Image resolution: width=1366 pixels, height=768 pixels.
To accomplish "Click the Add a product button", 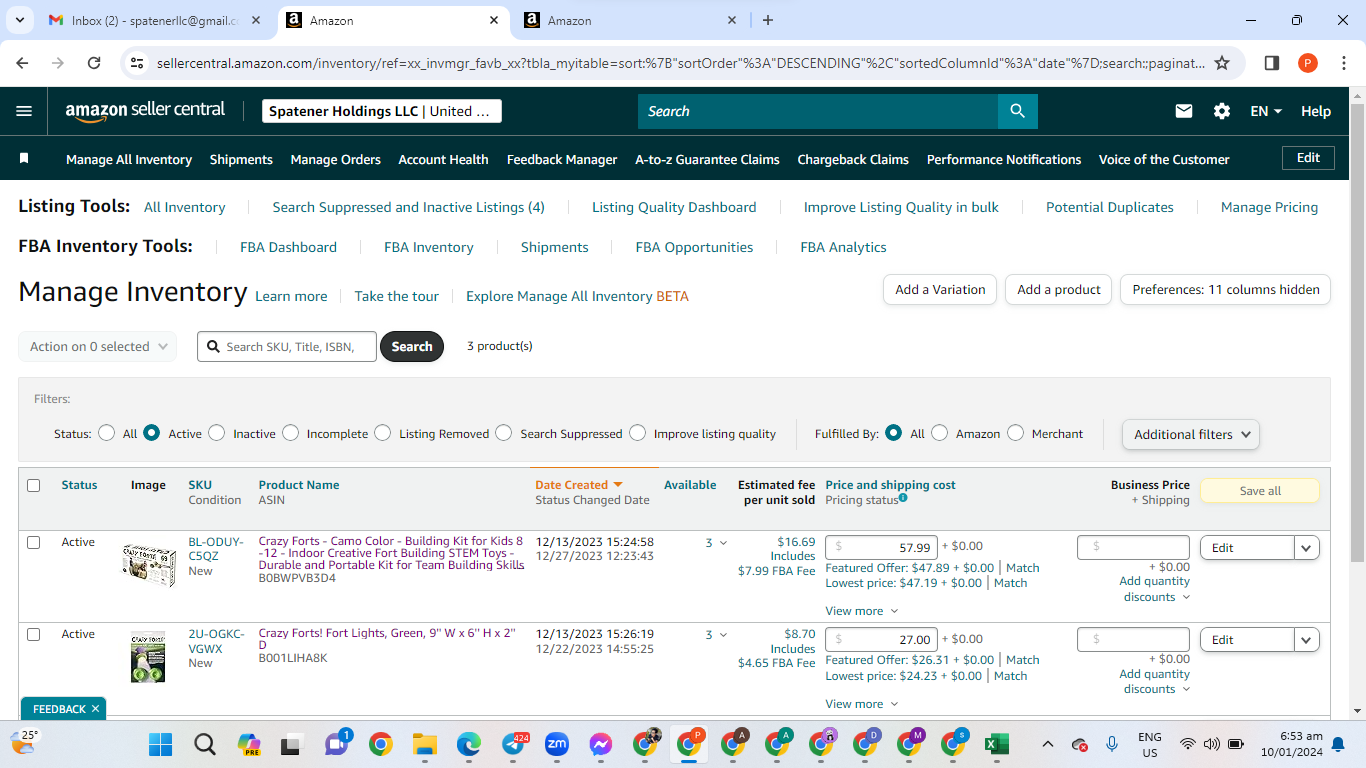I will [1059, 289].
